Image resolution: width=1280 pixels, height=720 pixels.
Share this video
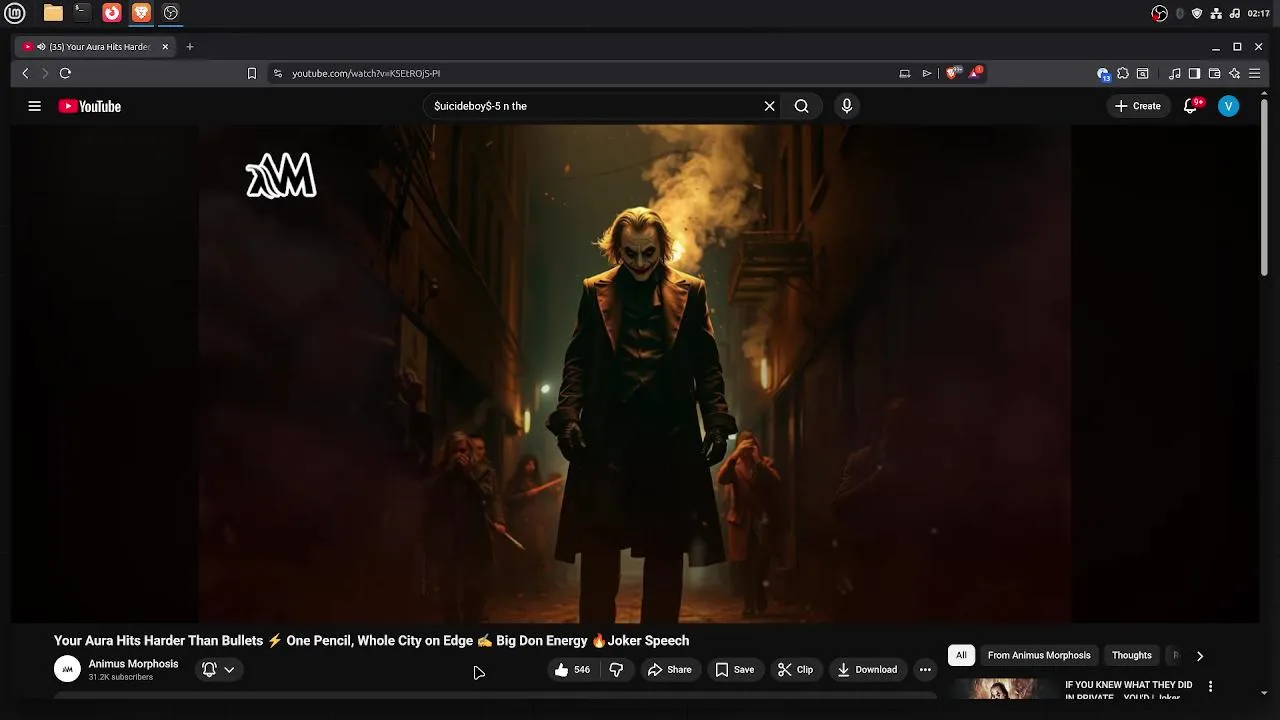pos(669,670)
